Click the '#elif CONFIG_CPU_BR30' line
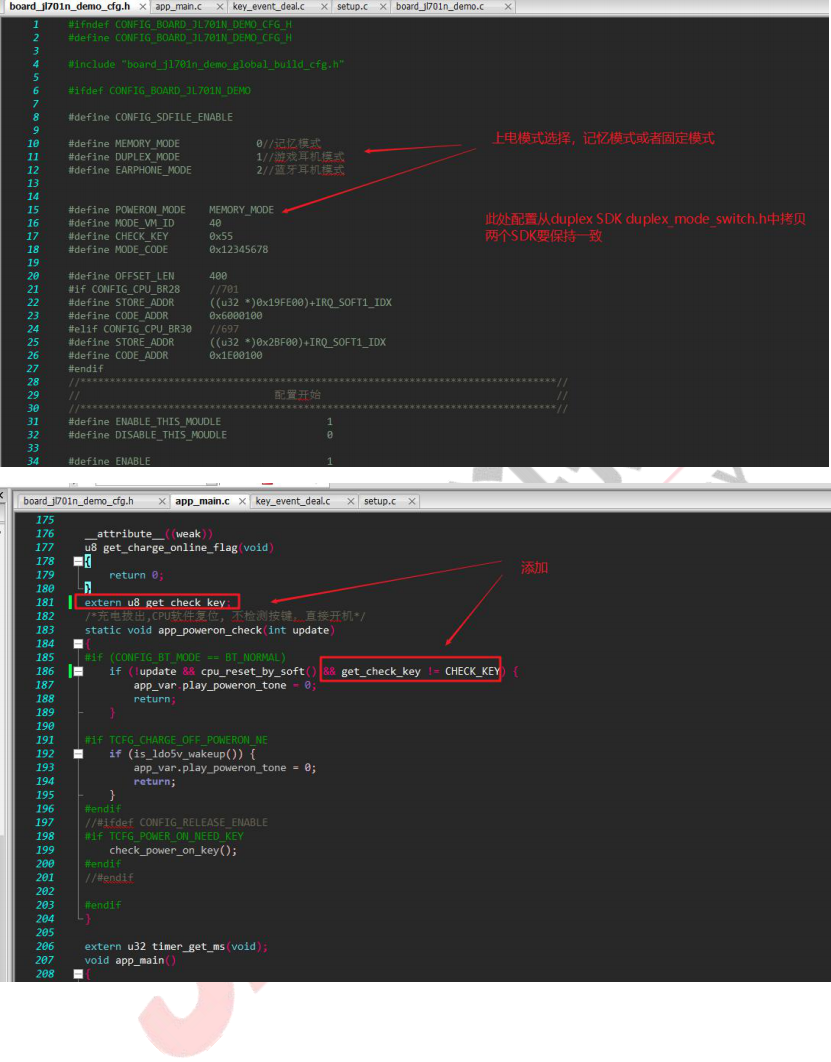This screenshot has width=831, height=1062. 153,328
